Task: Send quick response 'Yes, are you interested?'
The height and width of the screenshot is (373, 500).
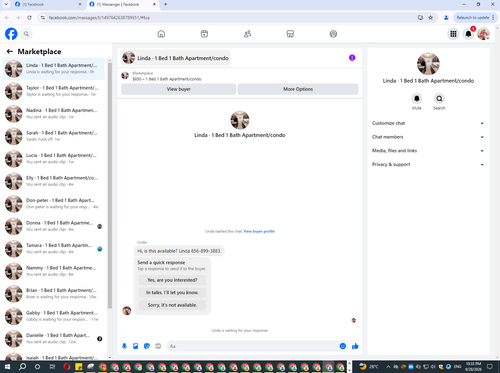Action: click(172, 280)
